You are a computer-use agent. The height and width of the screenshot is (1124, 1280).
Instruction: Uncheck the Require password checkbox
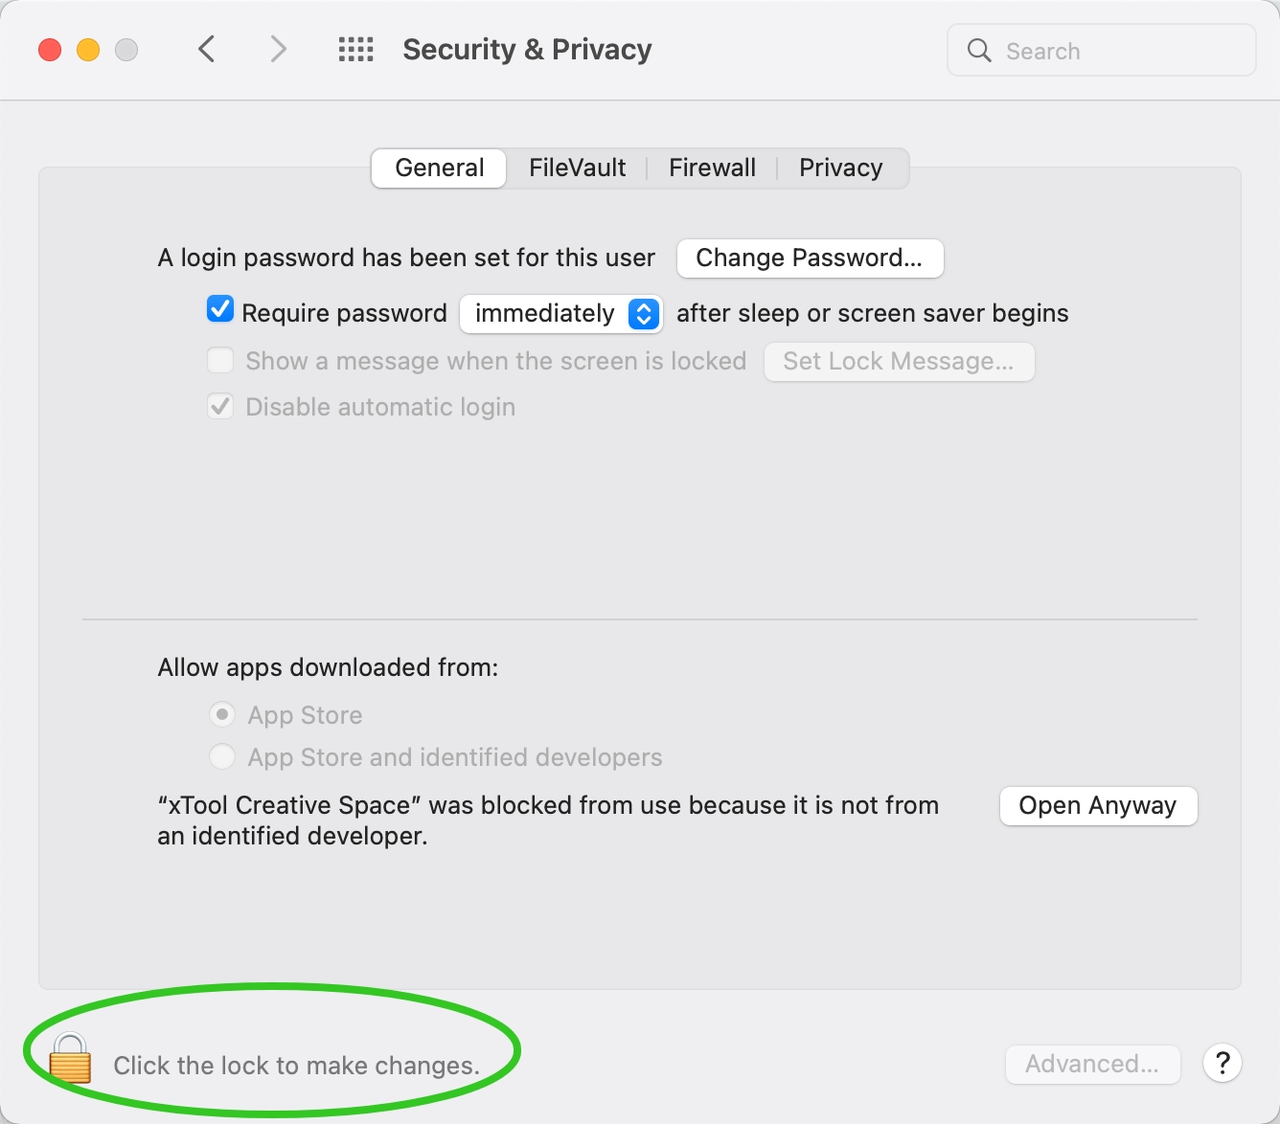(220, 311)
